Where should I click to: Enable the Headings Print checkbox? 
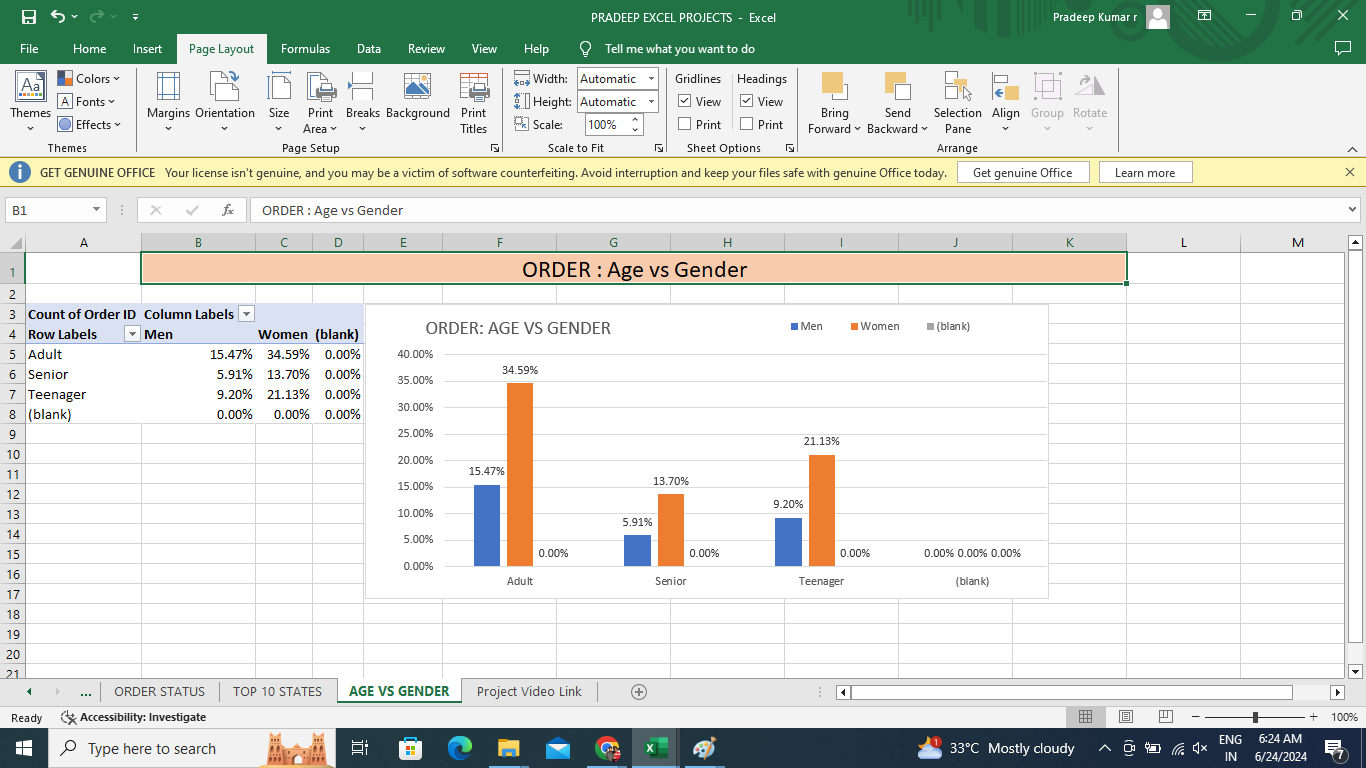tap(747, 124)
